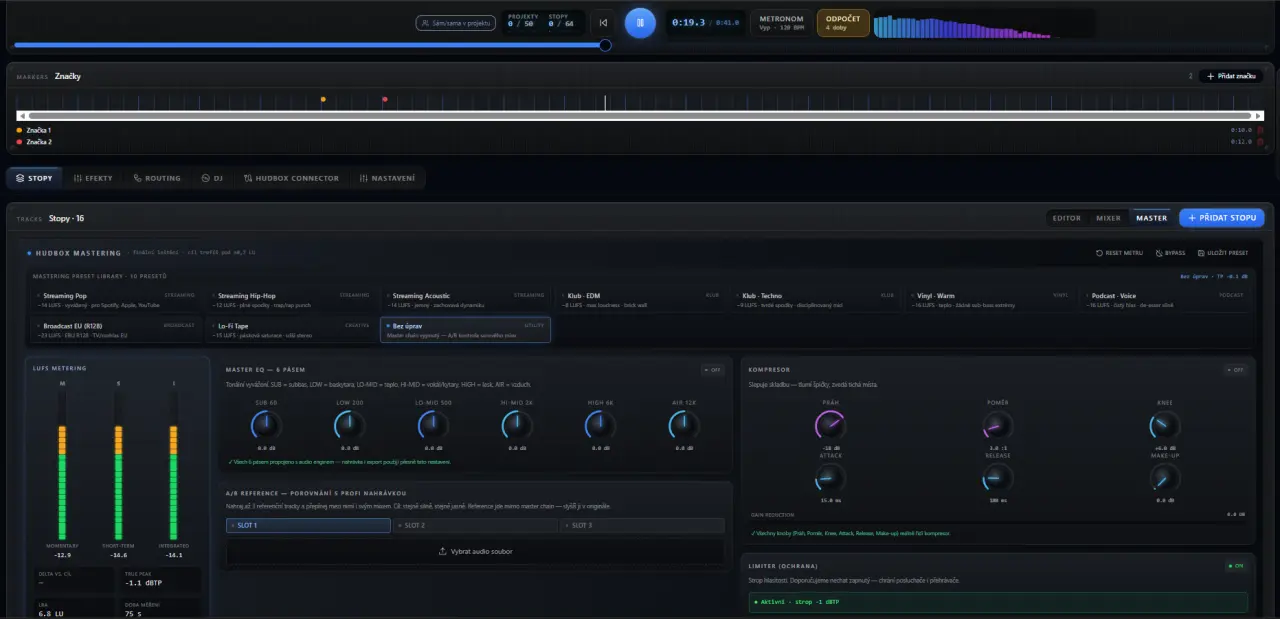Viewport: 1280px width, 619px height.
Task: Toggle the Limiter On switch
Action: point(1236,566)
